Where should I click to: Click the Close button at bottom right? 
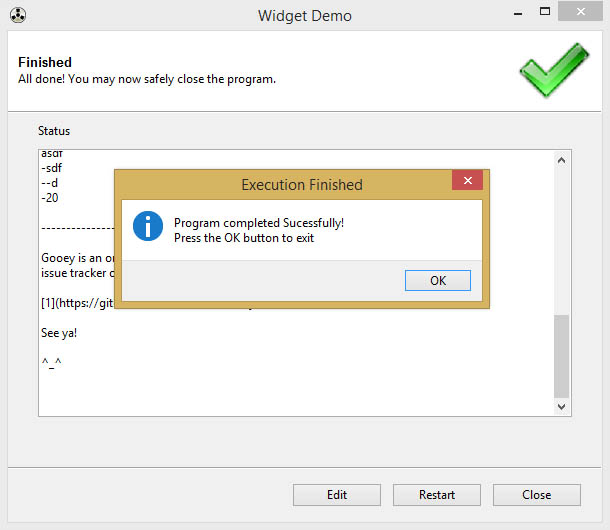(536, 495)
